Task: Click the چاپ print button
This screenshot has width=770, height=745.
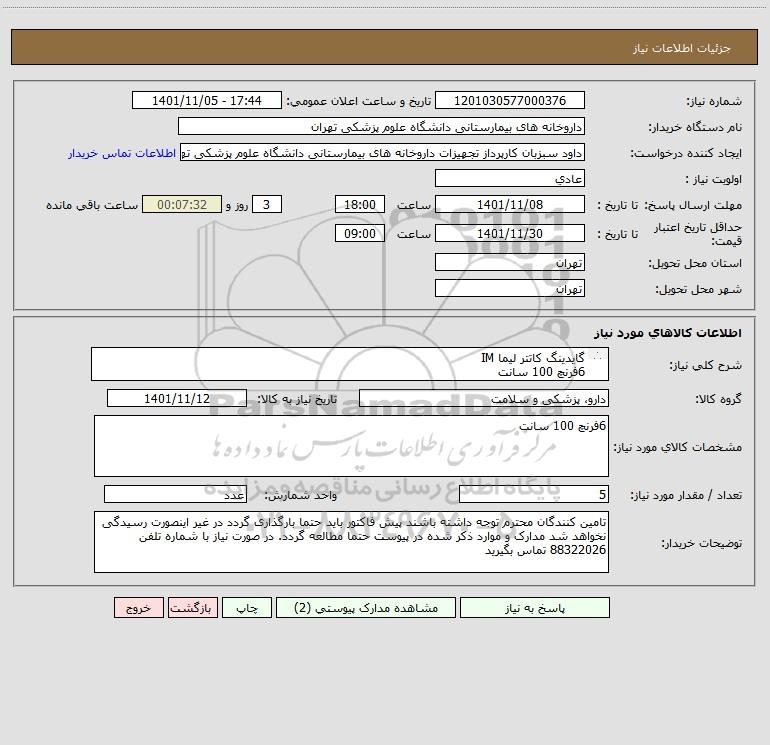Action: point(247,607)
